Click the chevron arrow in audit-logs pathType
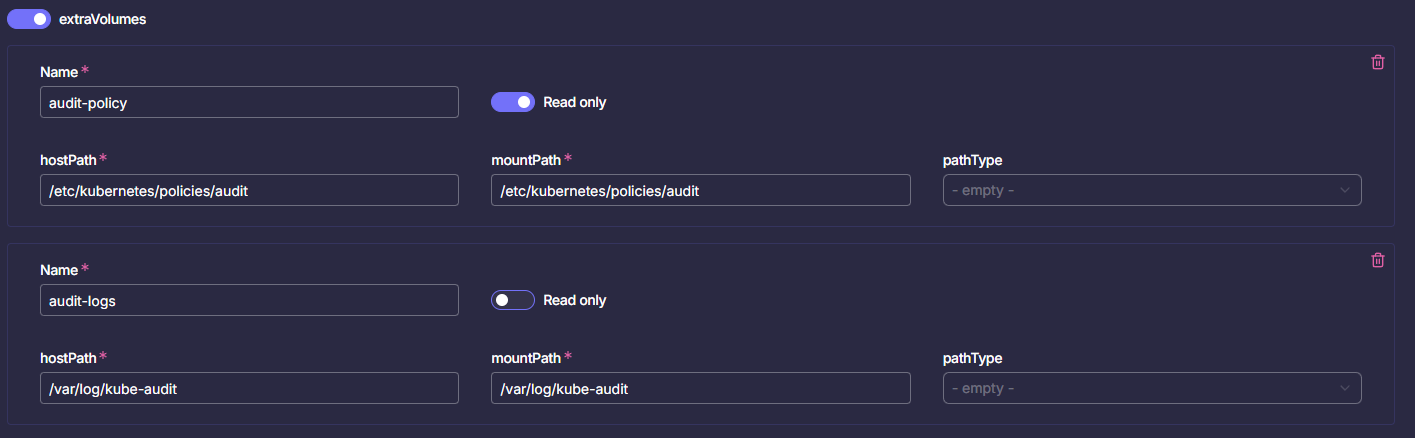 point(1345,388)
